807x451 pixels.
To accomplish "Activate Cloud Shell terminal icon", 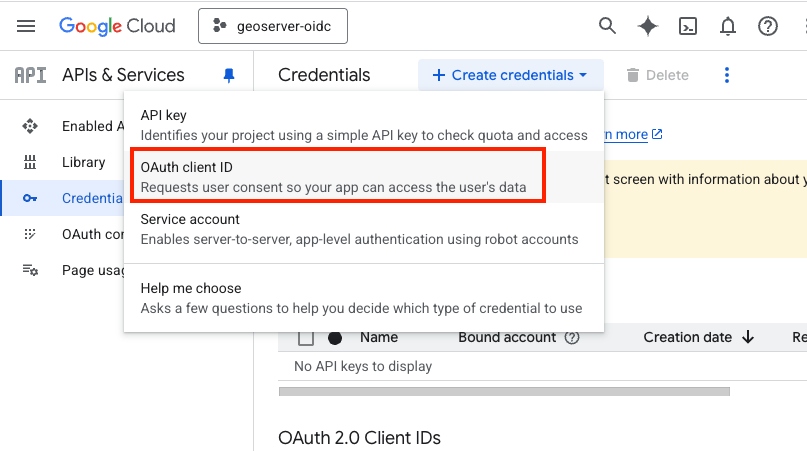I will (x=688, y=26).
